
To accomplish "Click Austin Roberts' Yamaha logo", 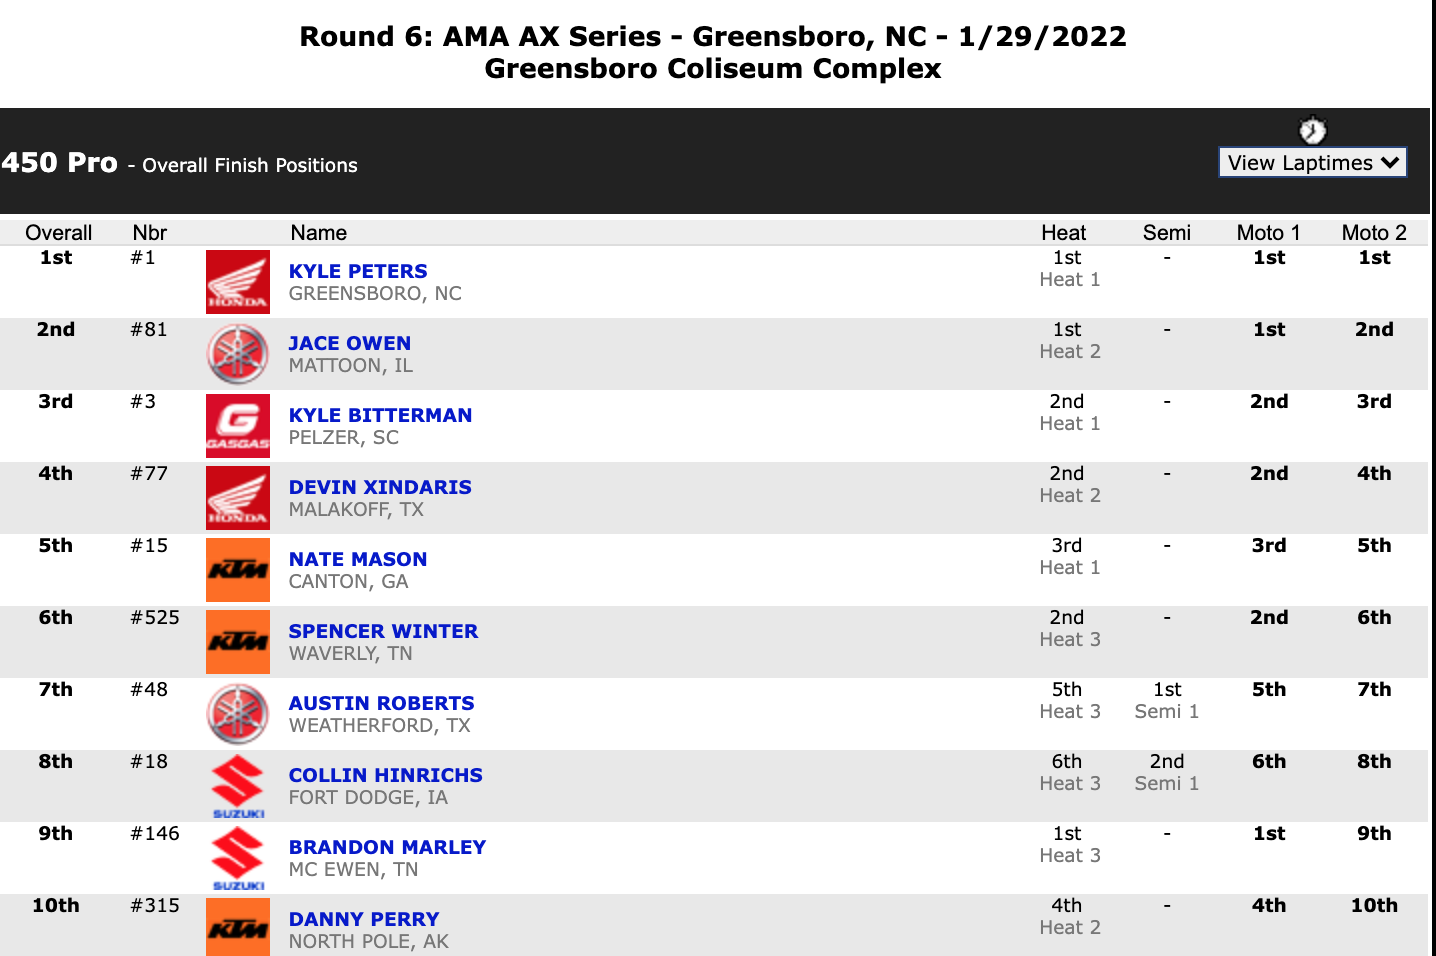I will coord(238,714).
